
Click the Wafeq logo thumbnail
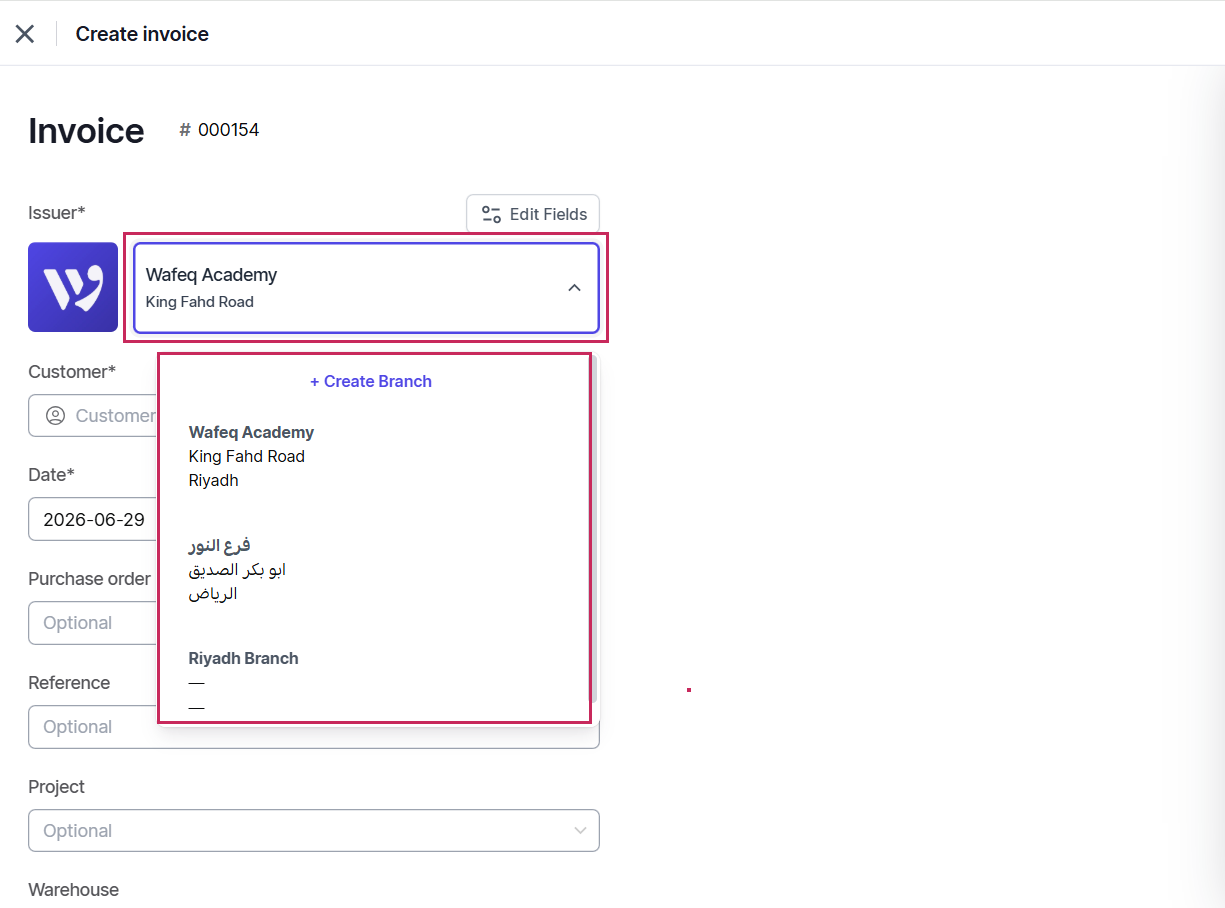(x=73, y=287)
